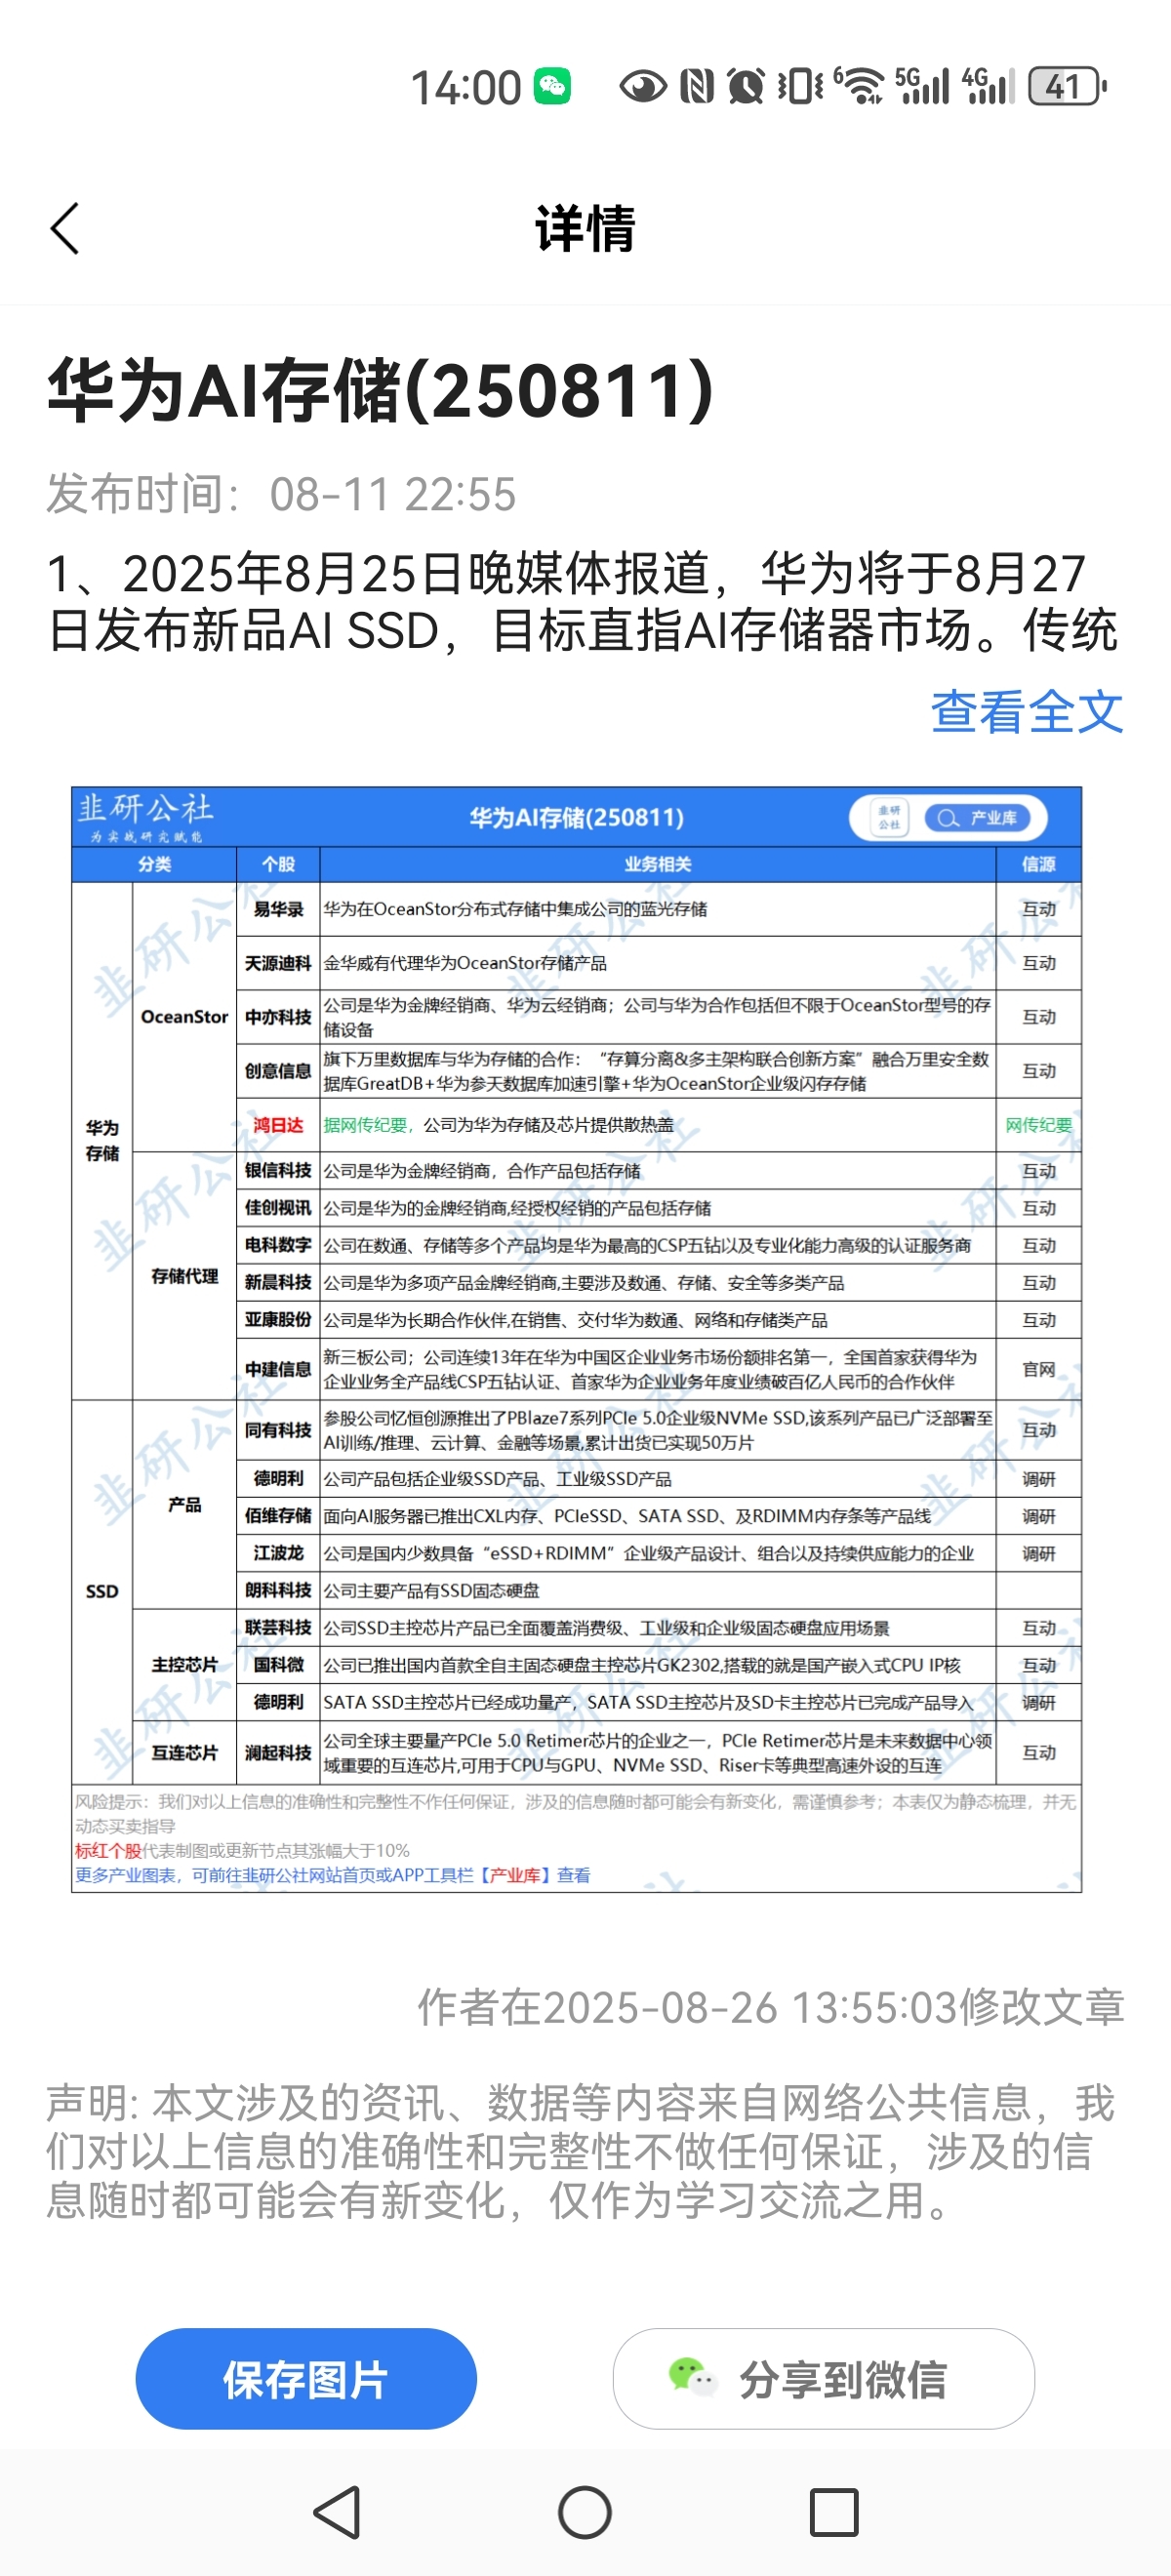This screenshot has width=1171, height=2576.
Task: Tap the 亚康股份 stock cell
Action: (x=278, y=1320)
